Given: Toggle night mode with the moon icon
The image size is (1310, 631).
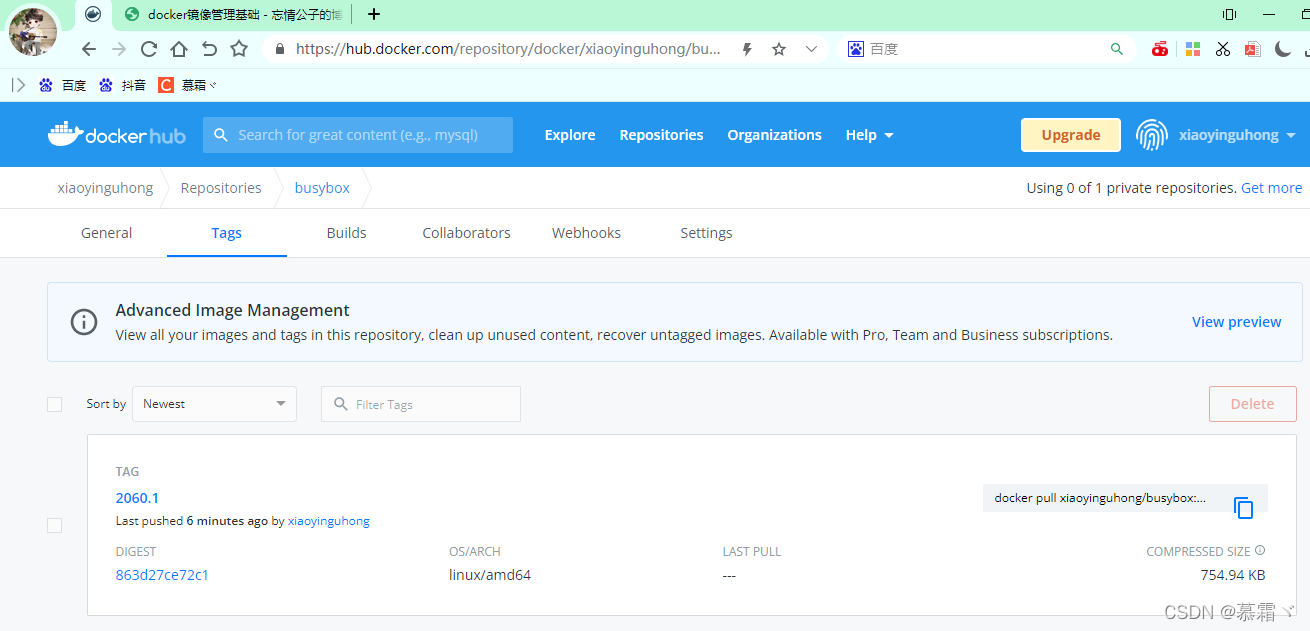Looking at the screenshot, I should click(1283, 49).
